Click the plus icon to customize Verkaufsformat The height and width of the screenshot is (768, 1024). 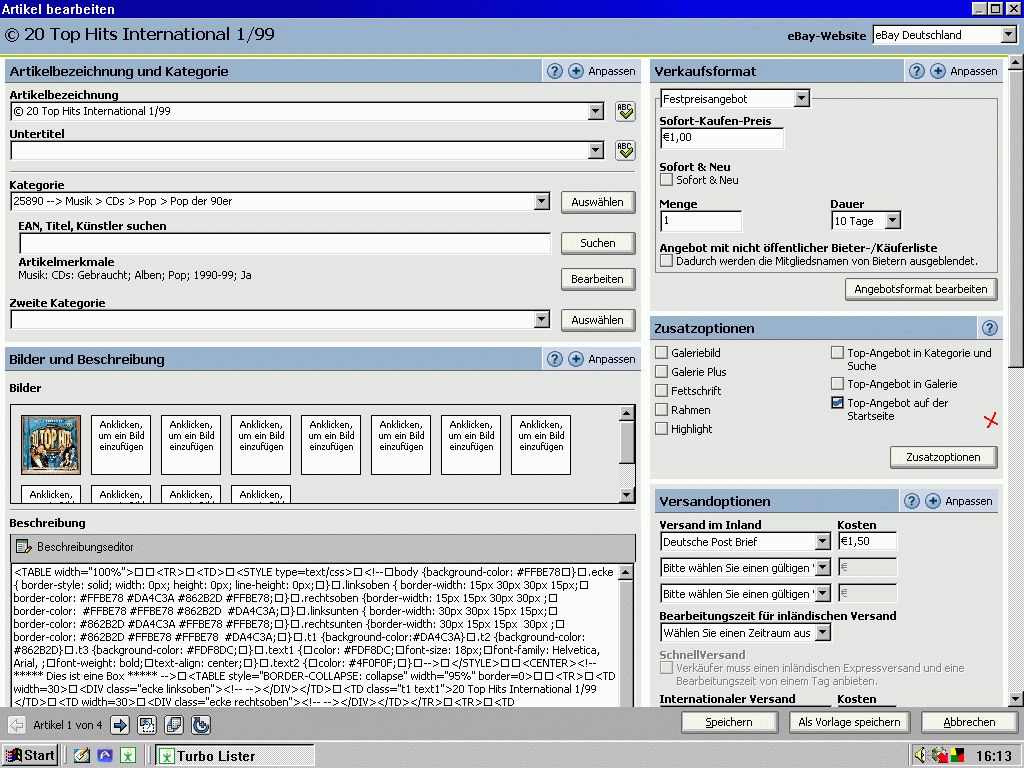pyautogui.click(x=938, y=71)
